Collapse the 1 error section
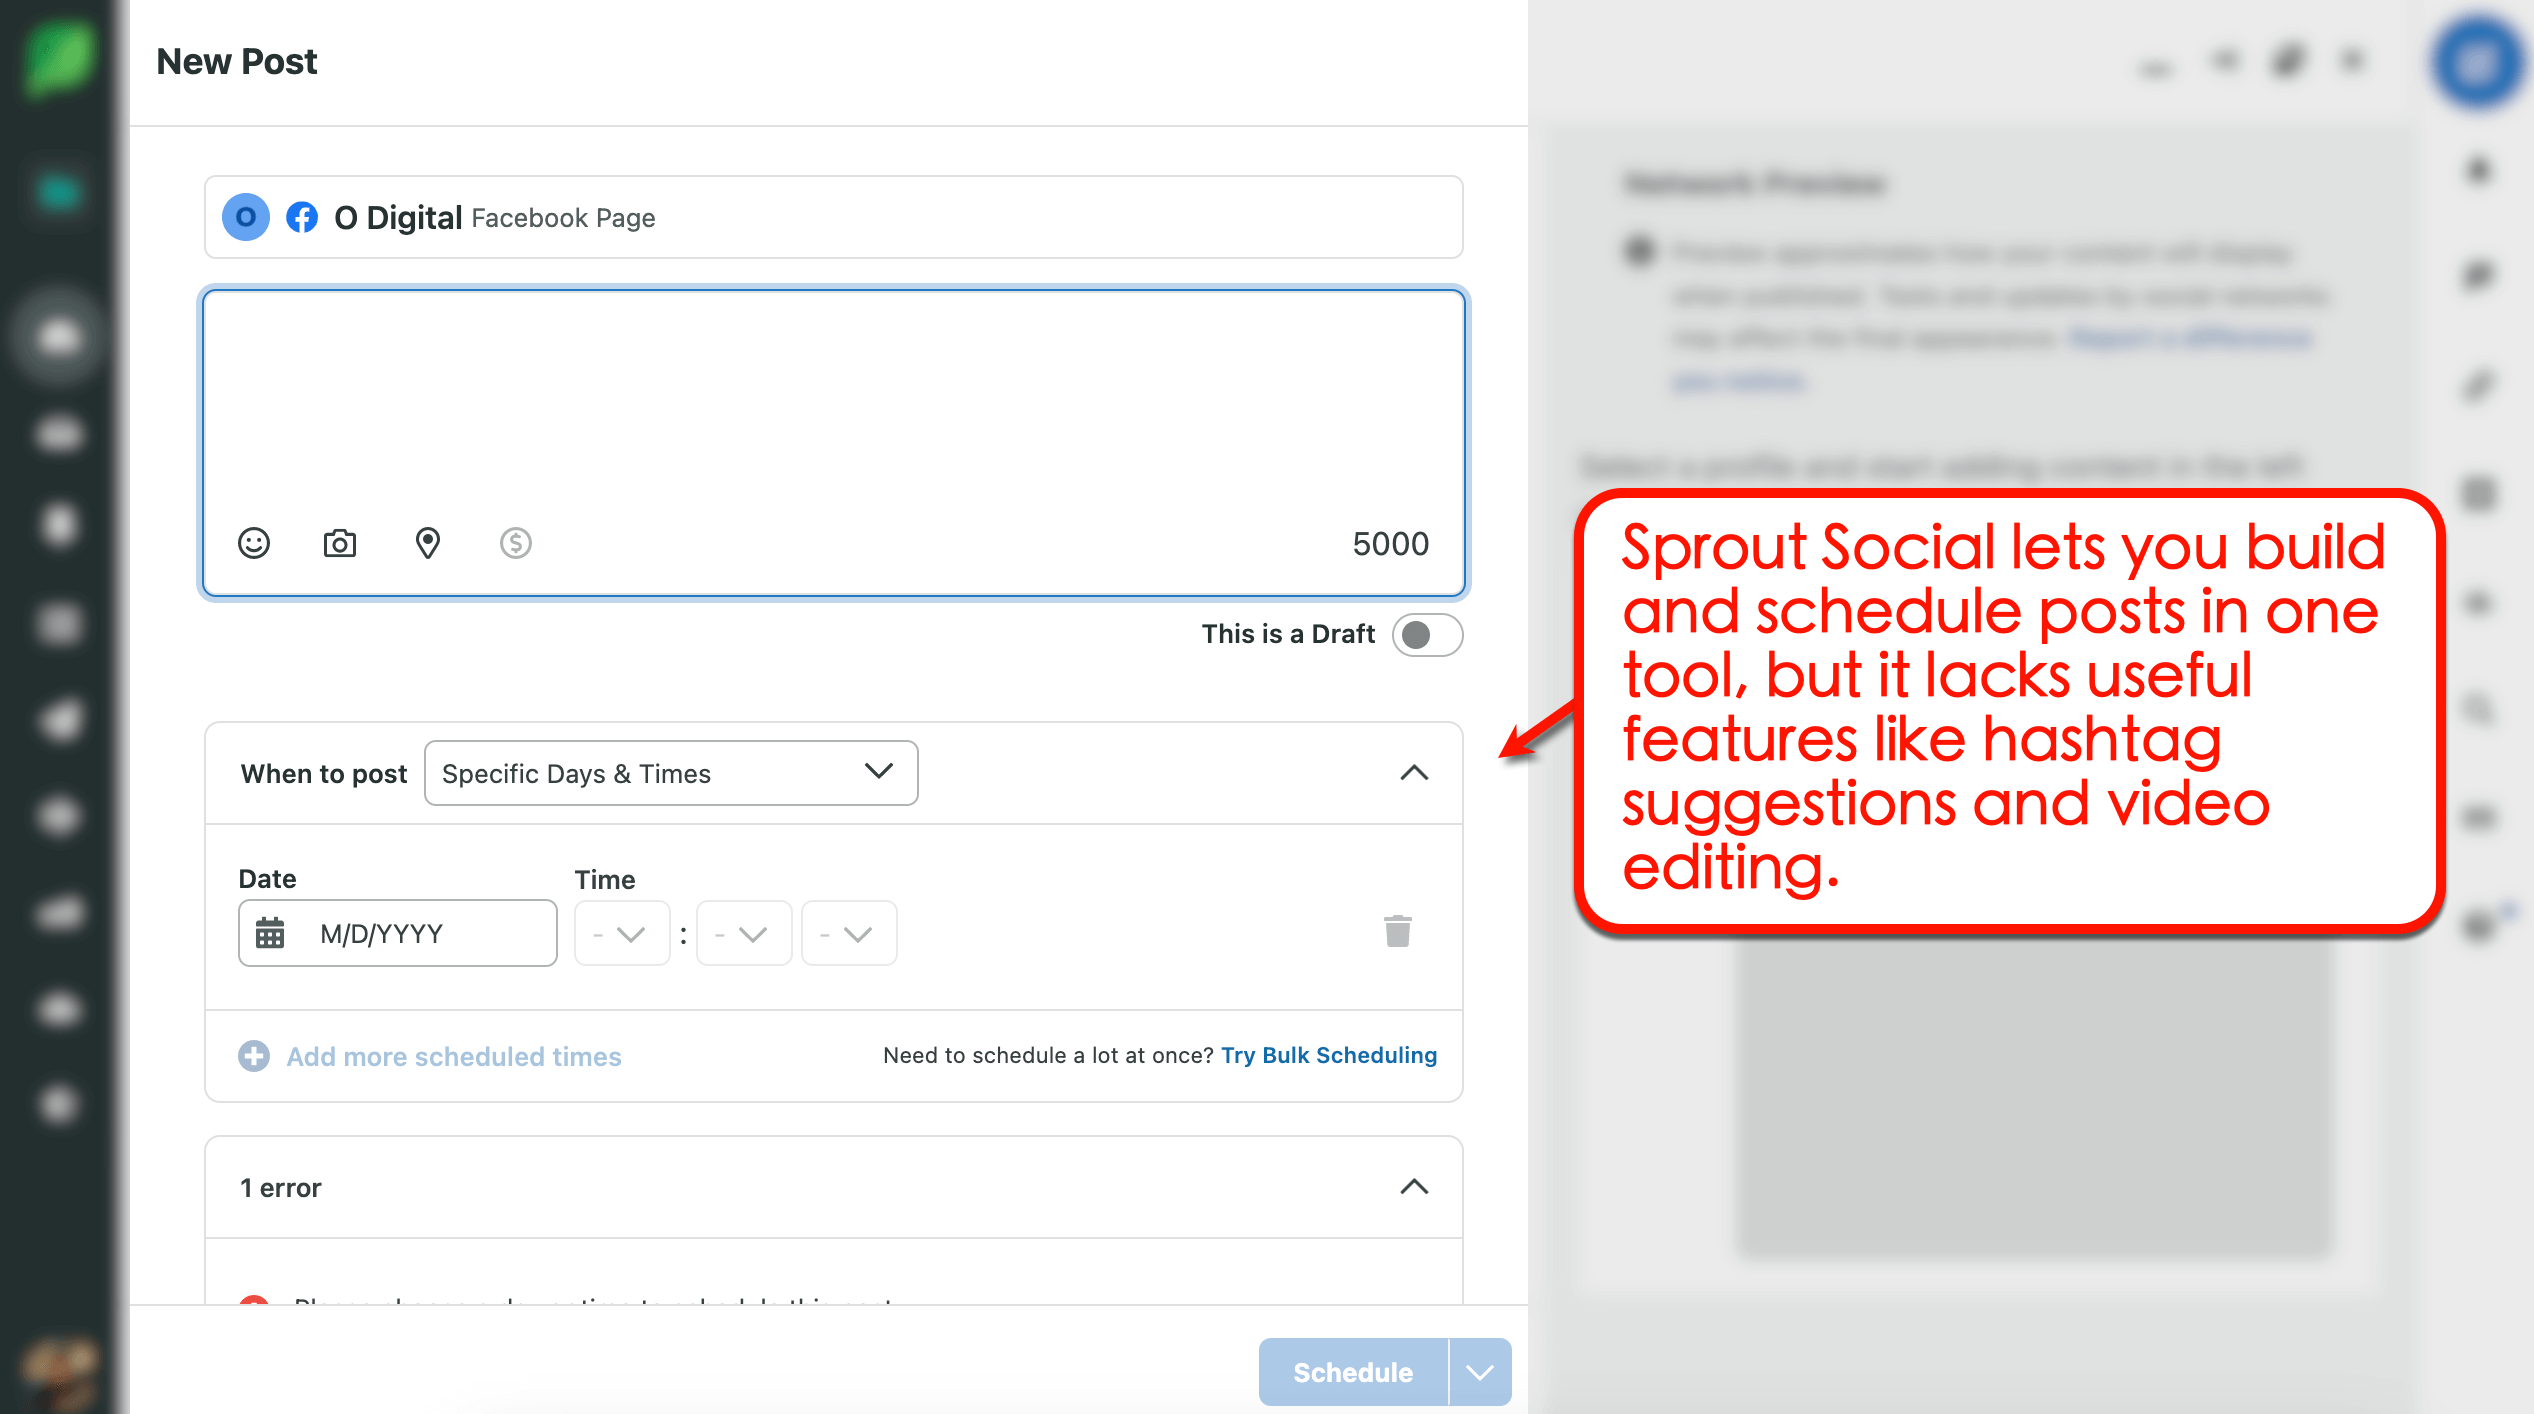 [x=1414, y=1187]
